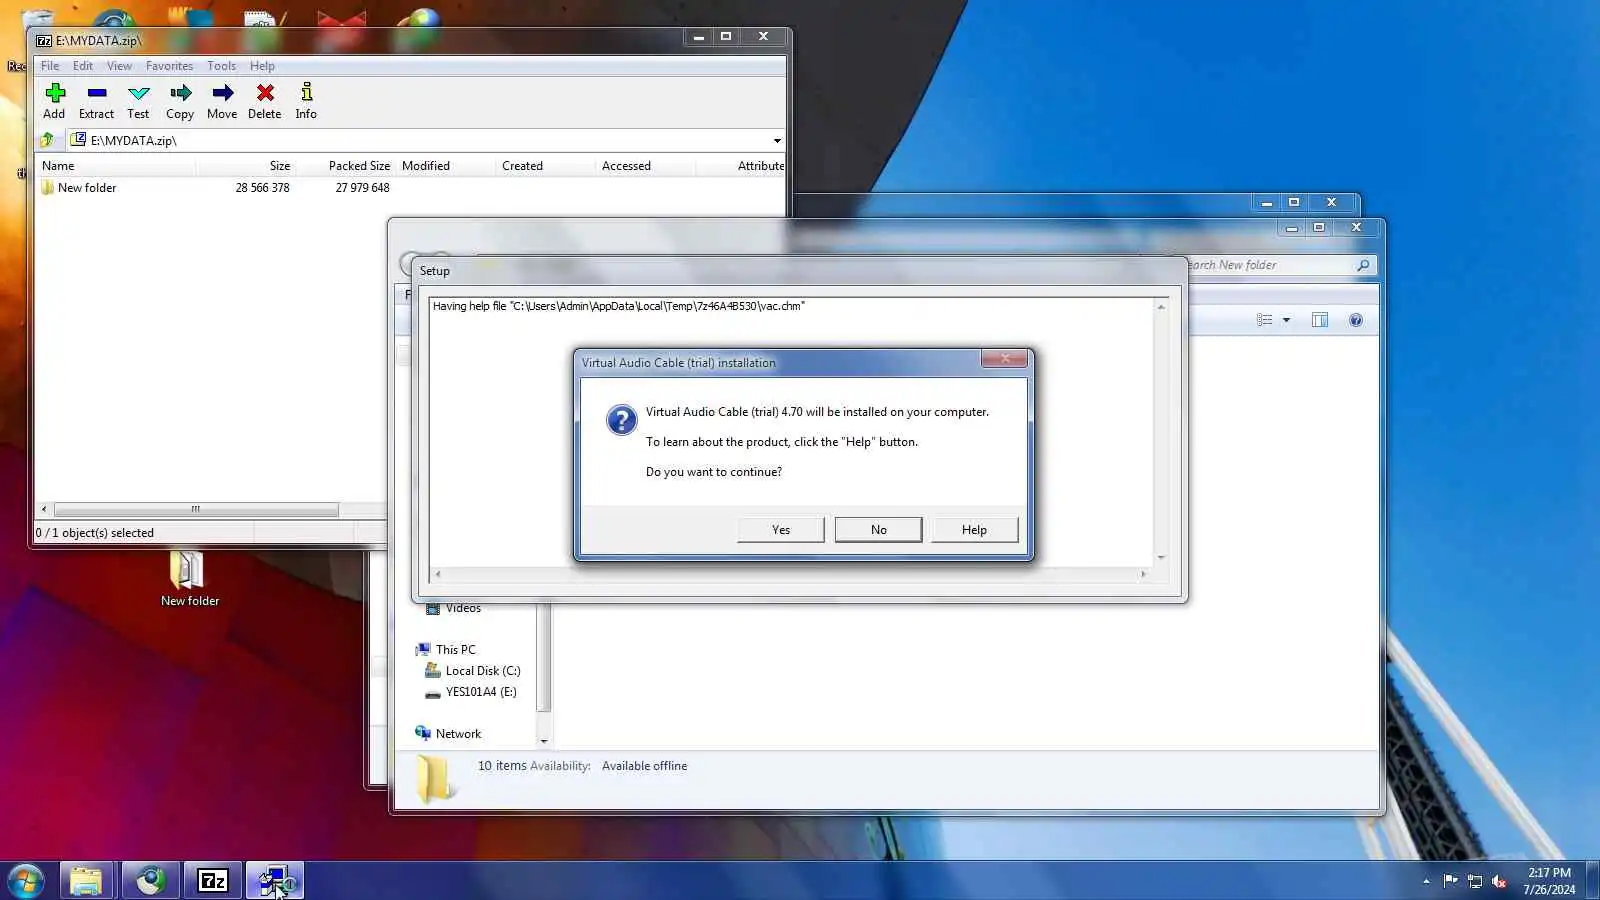Image resolution: width=1600 pixels, height=900 pixels.
Task: Select the New folder desktop icon
Action: [x=189, y=579]
